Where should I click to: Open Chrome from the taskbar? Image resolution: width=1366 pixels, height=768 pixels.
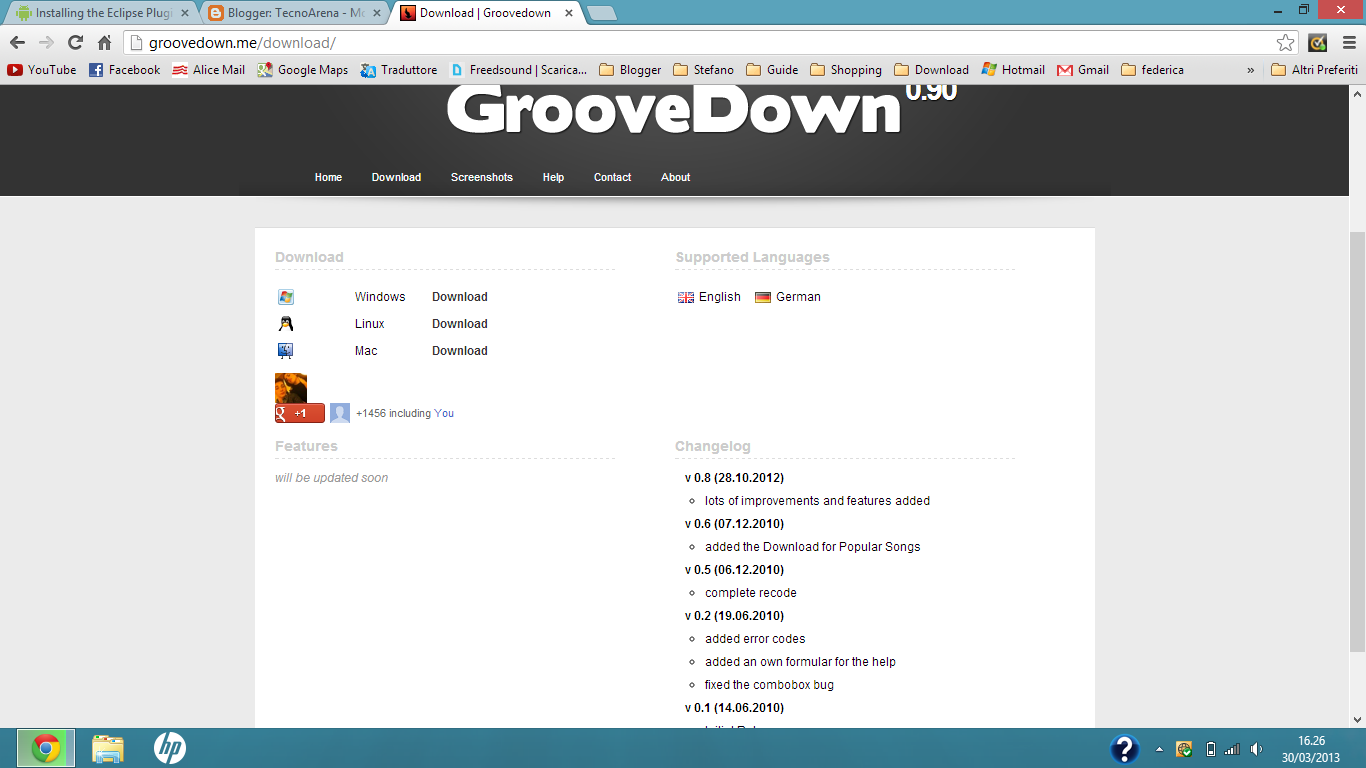45,748
